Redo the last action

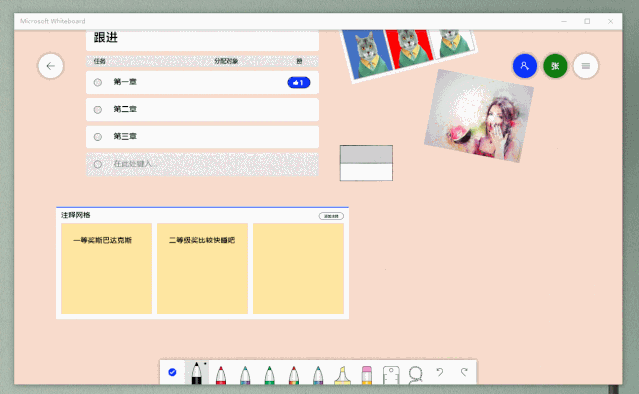click(x=464, y=372)
